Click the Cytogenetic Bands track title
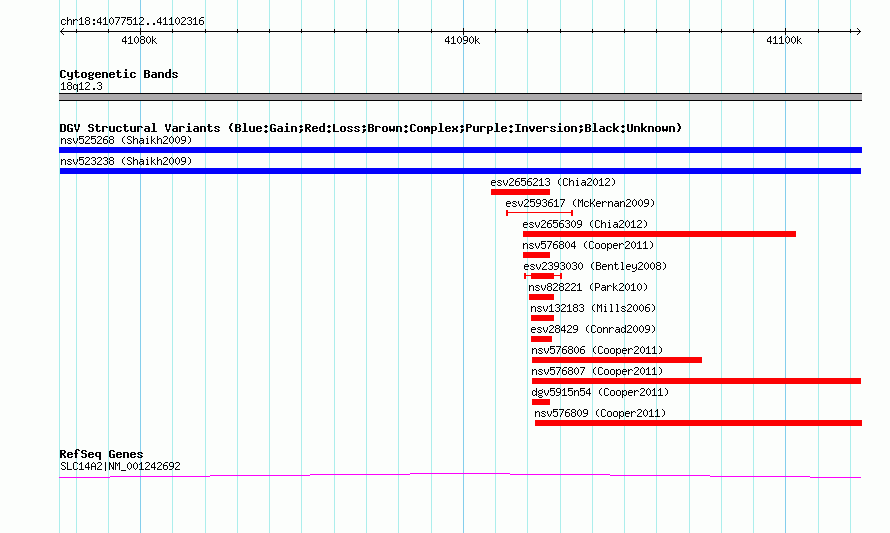Viewport: 890px width, 533px height. point(119,74)
